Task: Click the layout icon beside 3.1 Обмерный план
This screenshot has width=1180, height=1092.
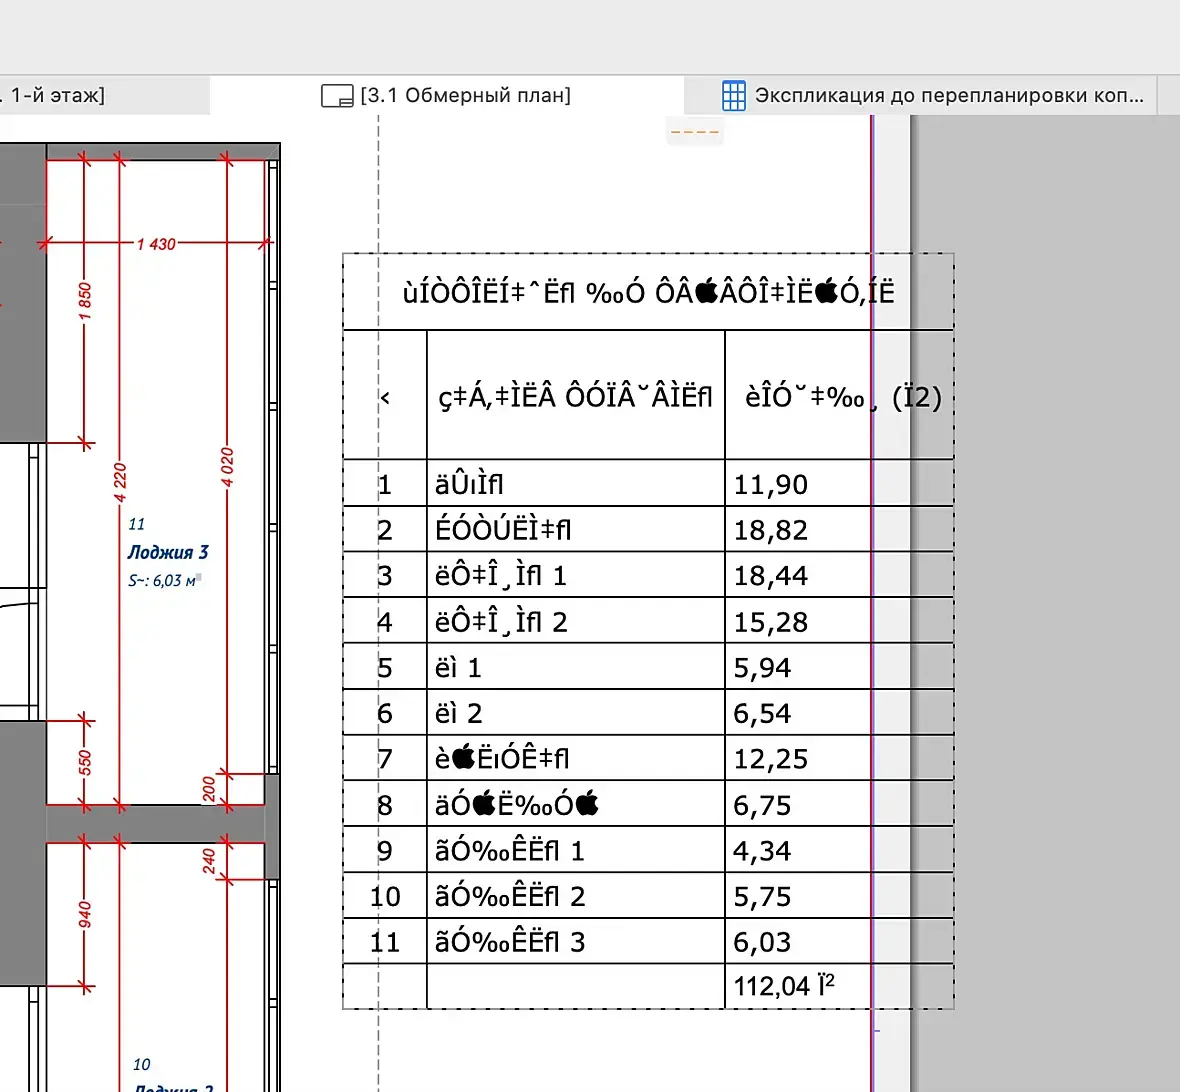Action: [337, 96]
